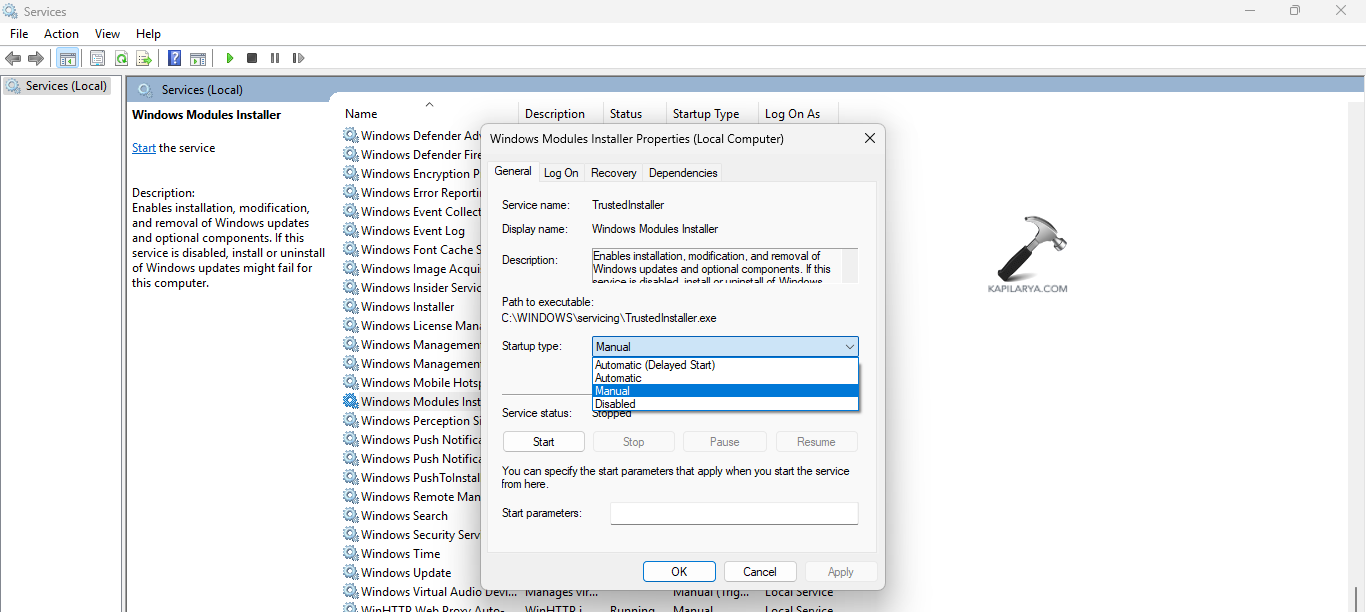Click the Start Service green play icon
The height and width of the screenshot is (612, 1366).
tap(230, 59)
